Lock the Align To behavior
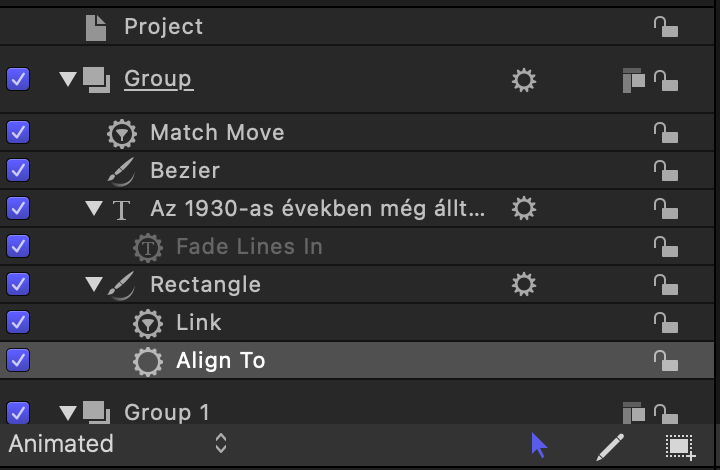The image size is (720, 470). (666, 361)
